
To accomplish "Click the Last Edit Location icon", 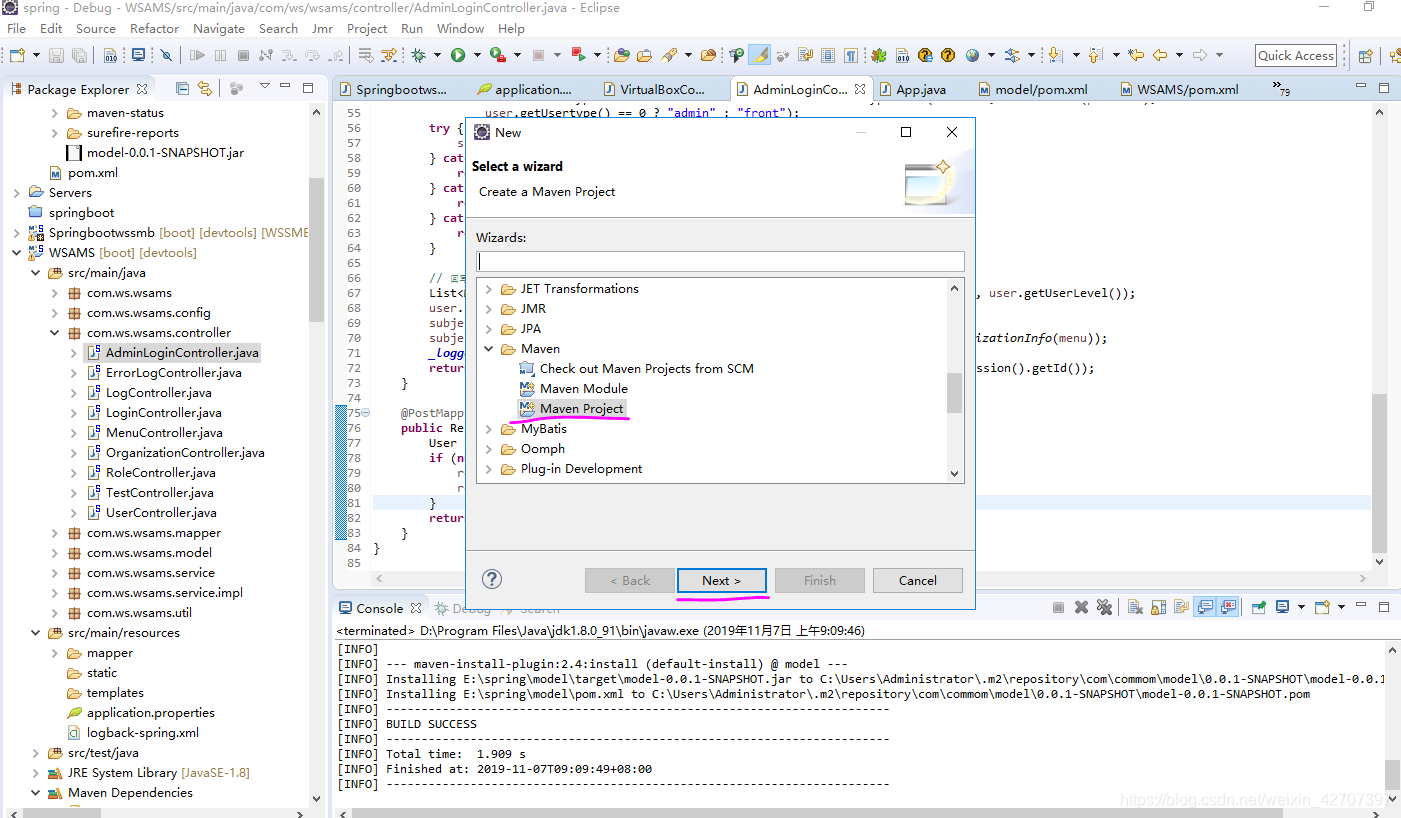I will tap(1135, 55).
